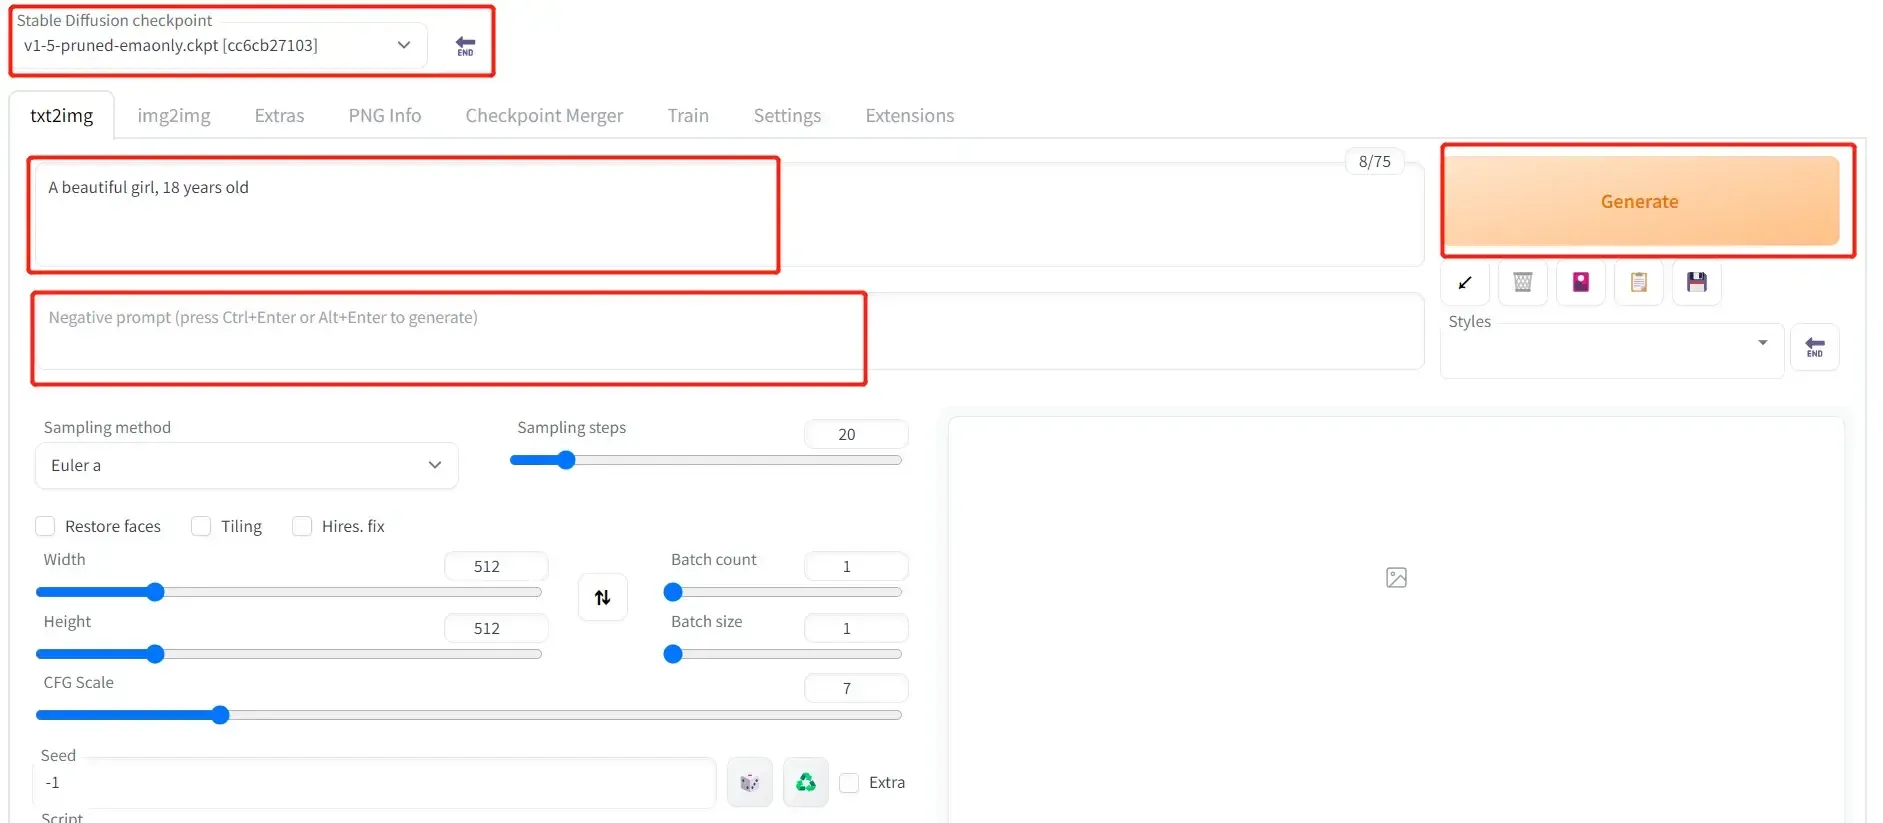
Task: Open the Stable Diffusion checkpoint dropdown
Action: point(218,46)
